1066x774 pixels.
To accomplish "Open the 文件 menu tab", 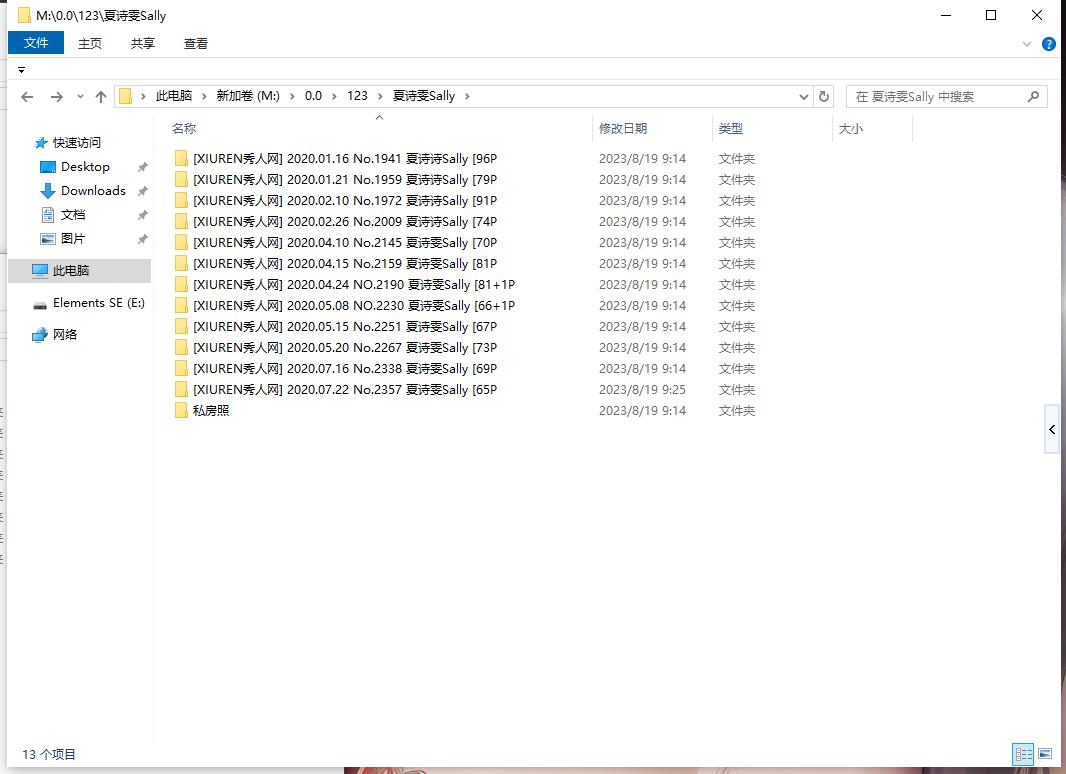I will [36, 43].
